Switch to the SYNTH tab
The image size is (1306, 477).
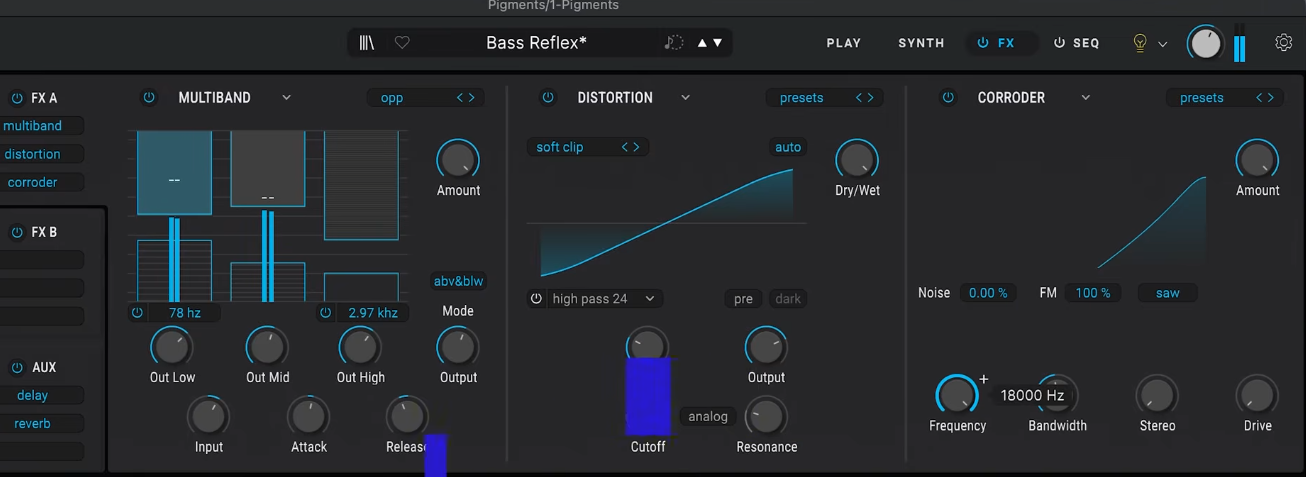coord(921,43)
